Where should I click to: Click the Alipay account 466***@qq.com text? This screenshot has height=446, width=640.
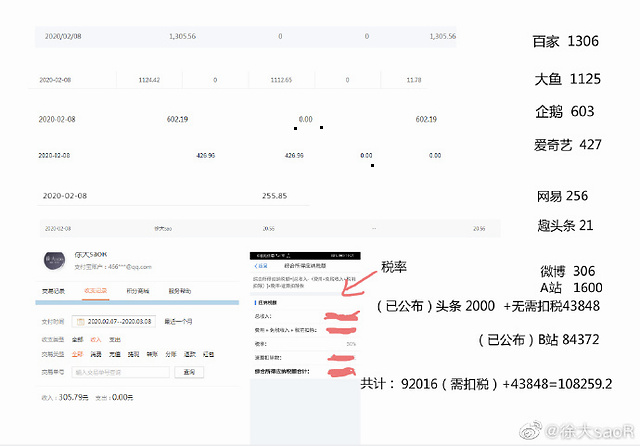coord(113,267)
